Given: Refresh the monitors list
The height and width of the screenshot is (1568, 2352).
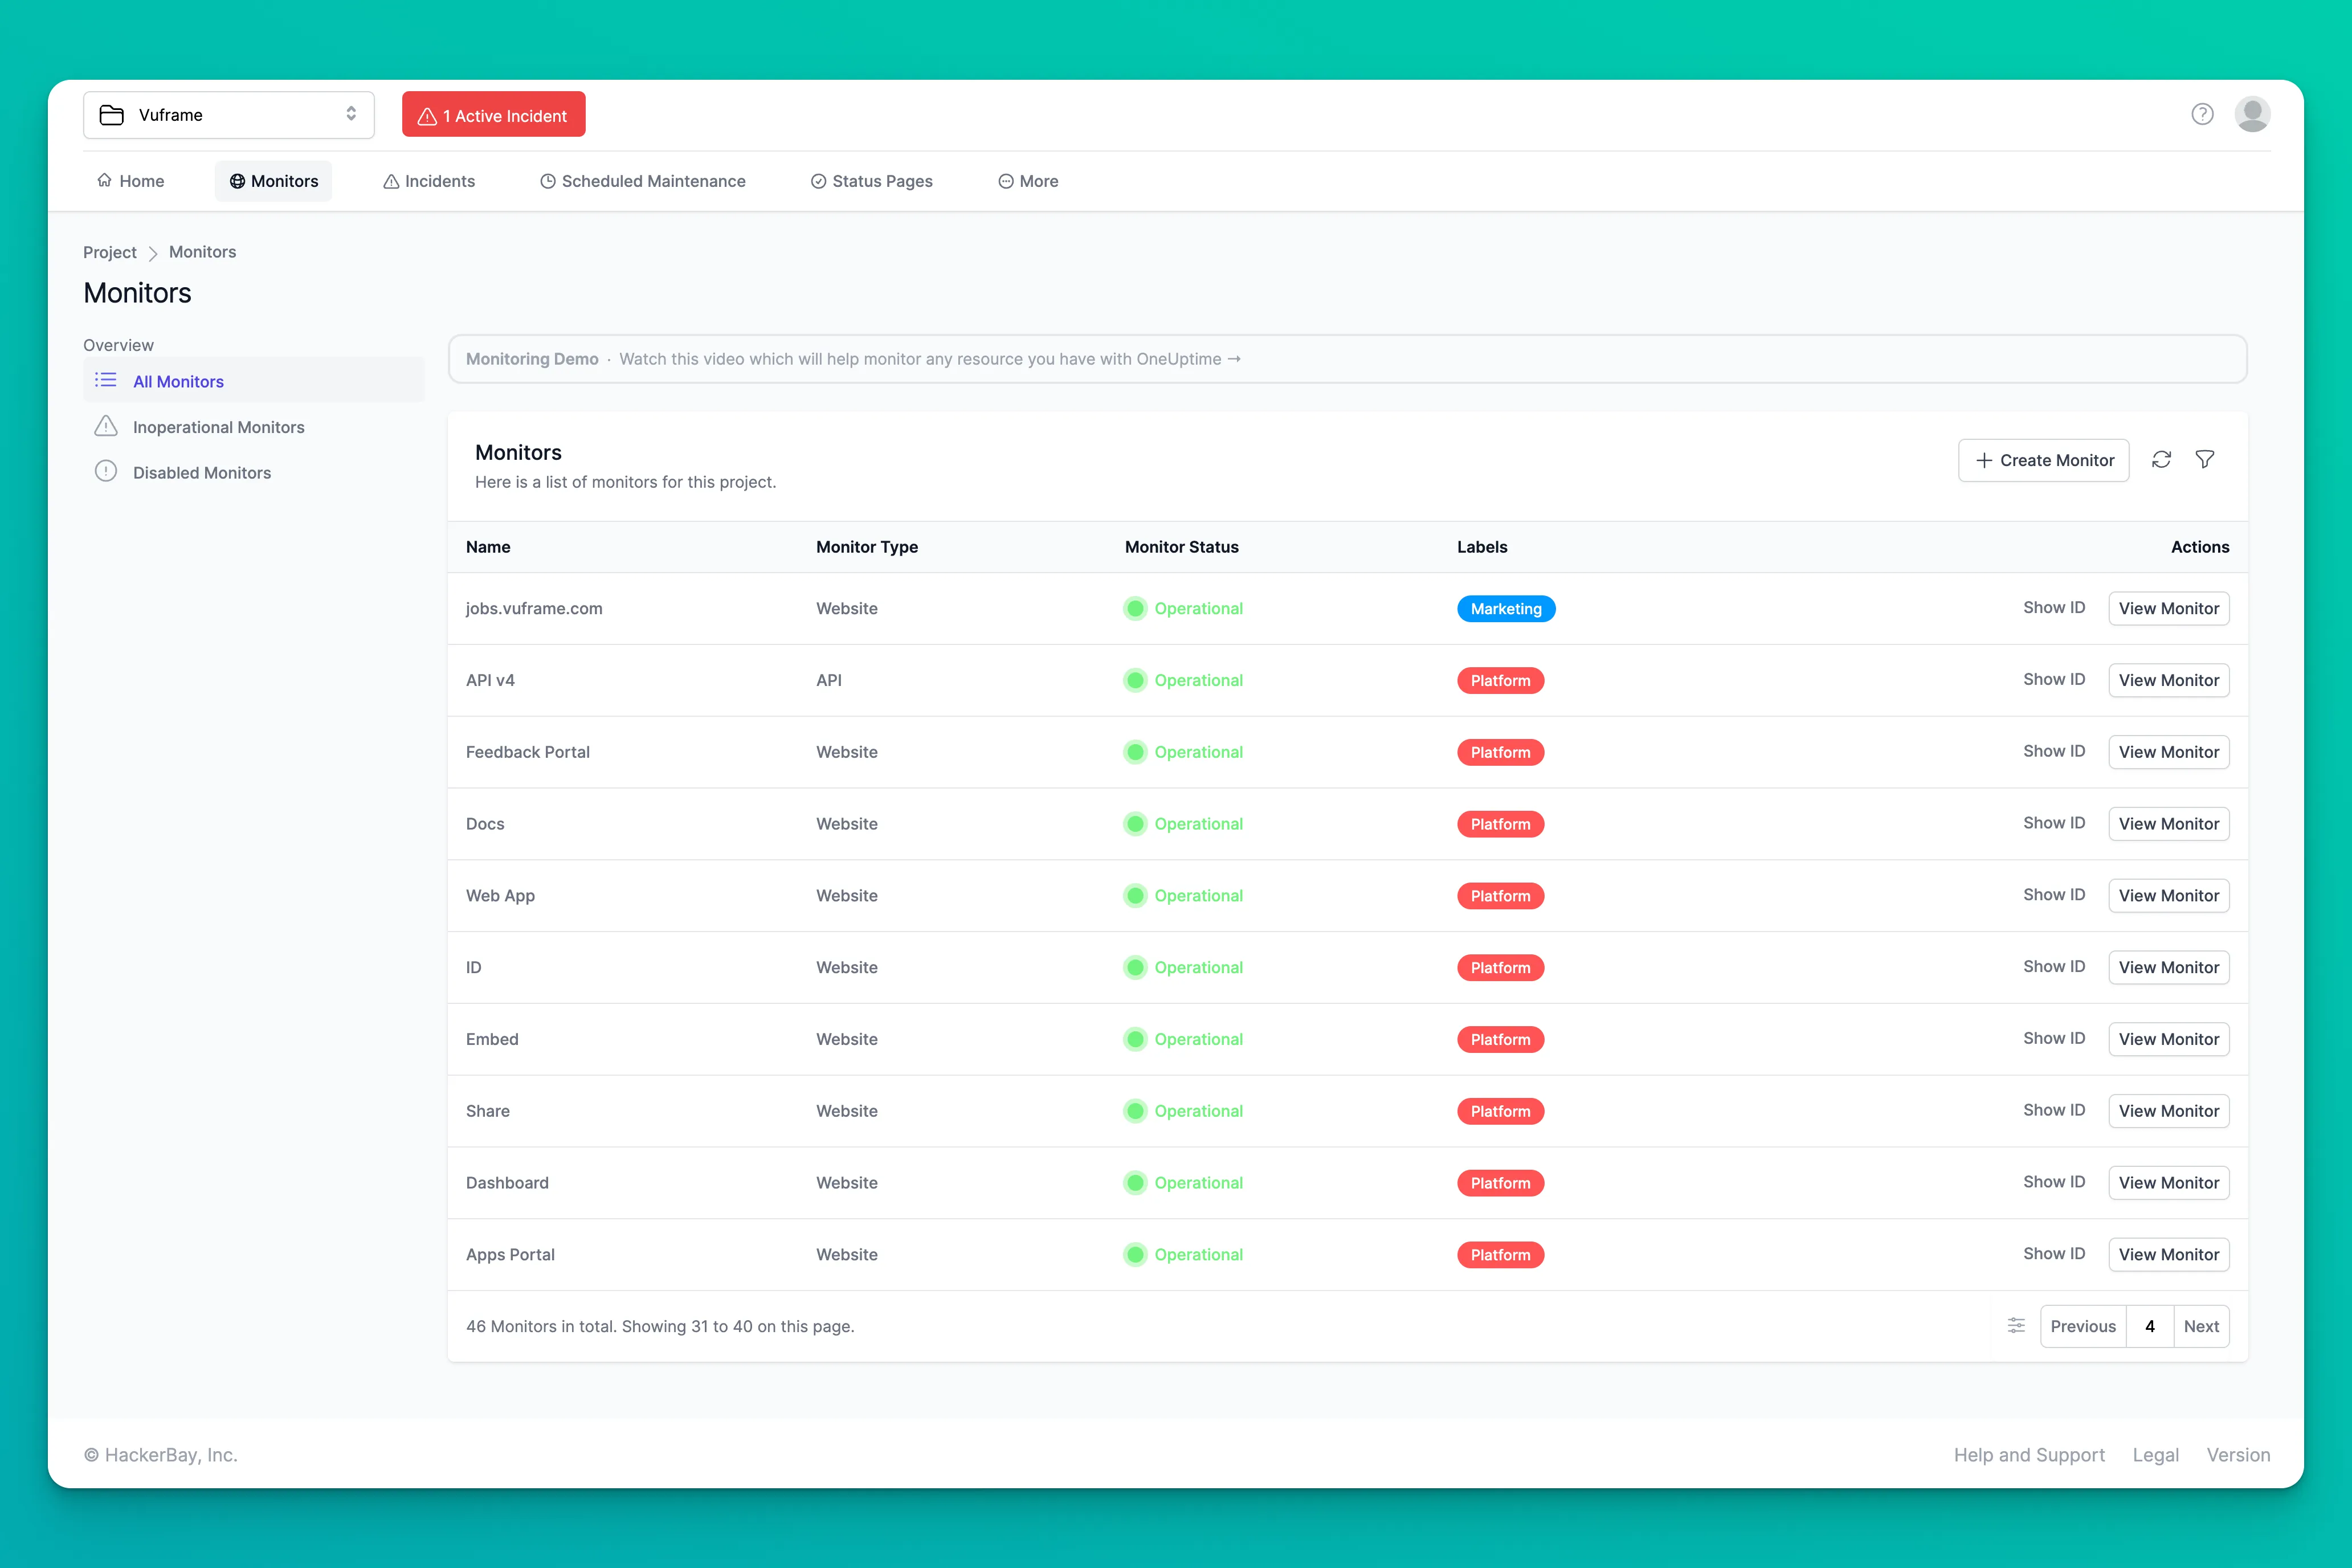Looking at the screenshot, I should coord(2161,459).
